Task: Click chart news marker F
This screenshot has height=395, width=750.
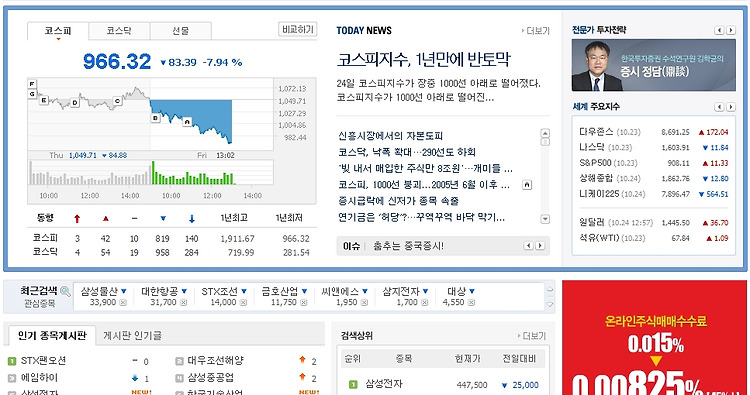Action: [x=32, y=84]
